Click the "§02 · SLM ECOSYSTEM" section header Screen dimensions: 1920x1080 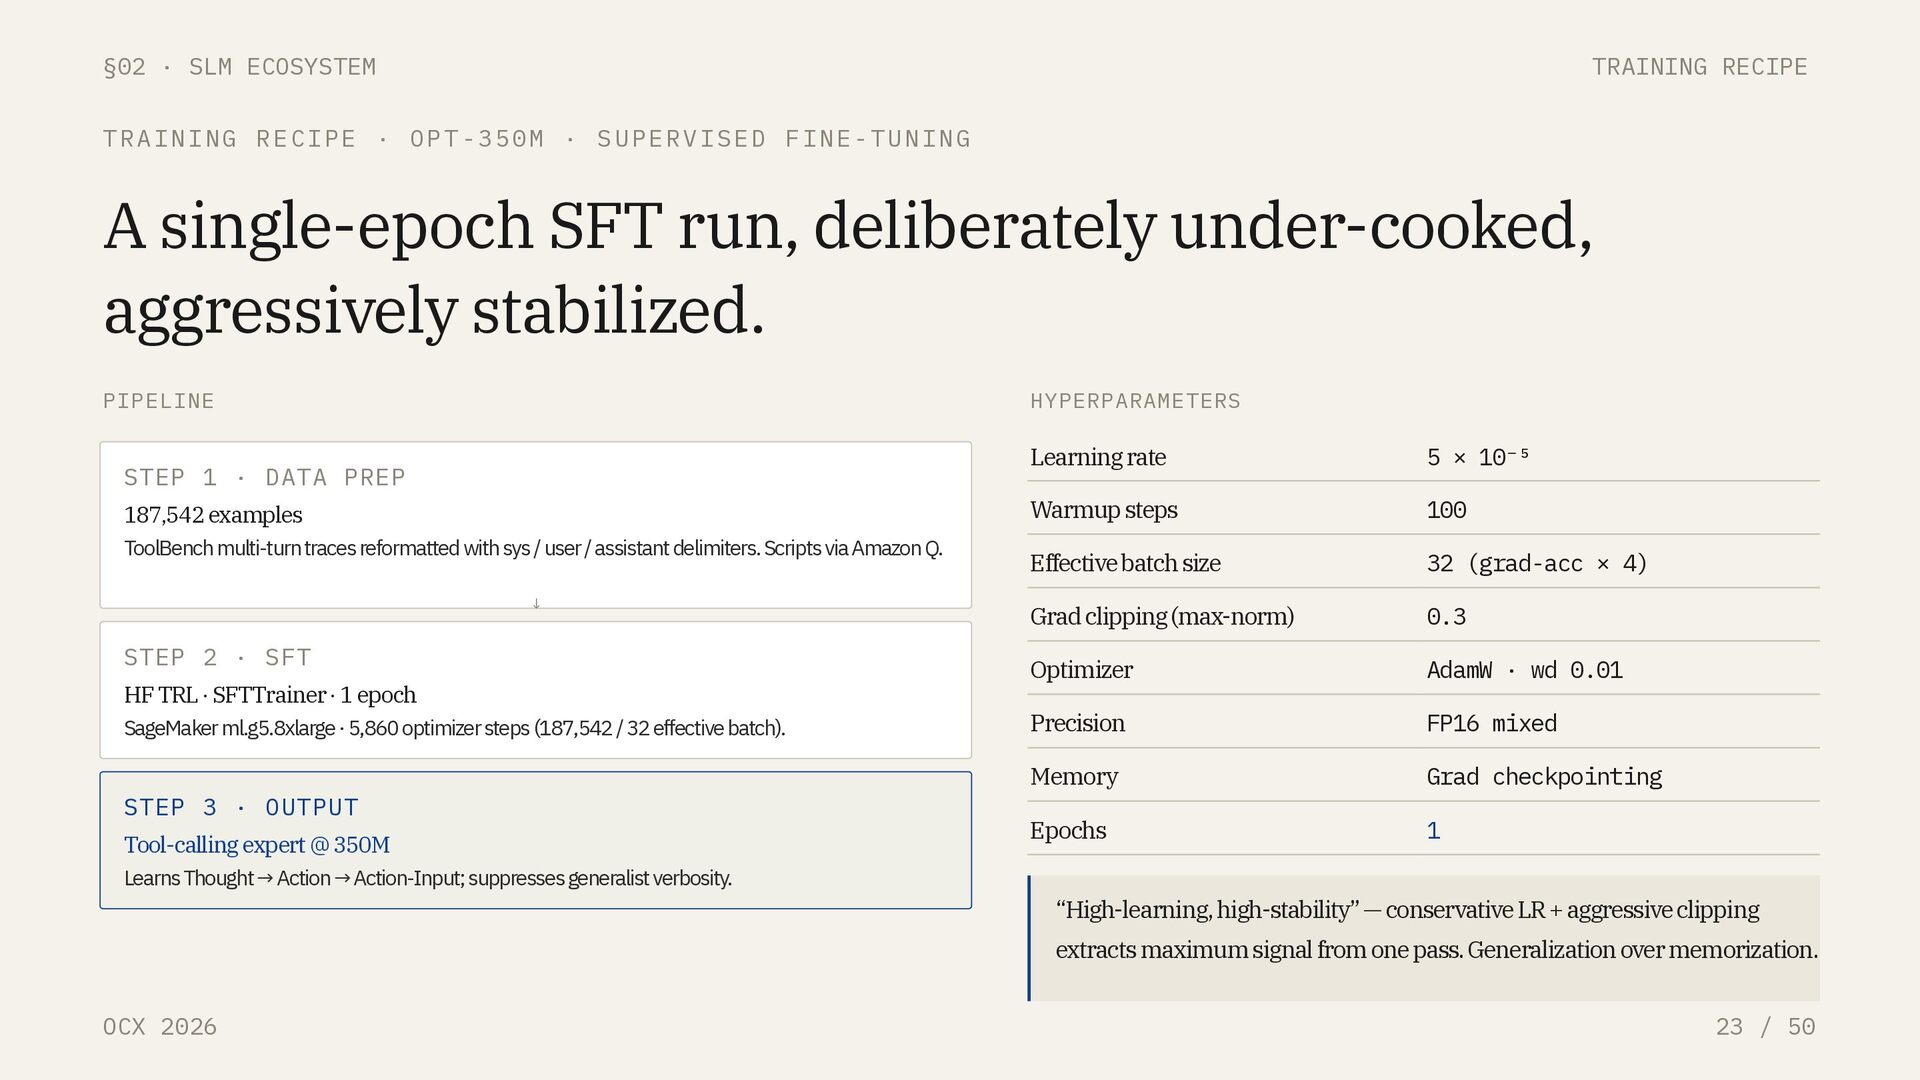[x=239, y=67]
